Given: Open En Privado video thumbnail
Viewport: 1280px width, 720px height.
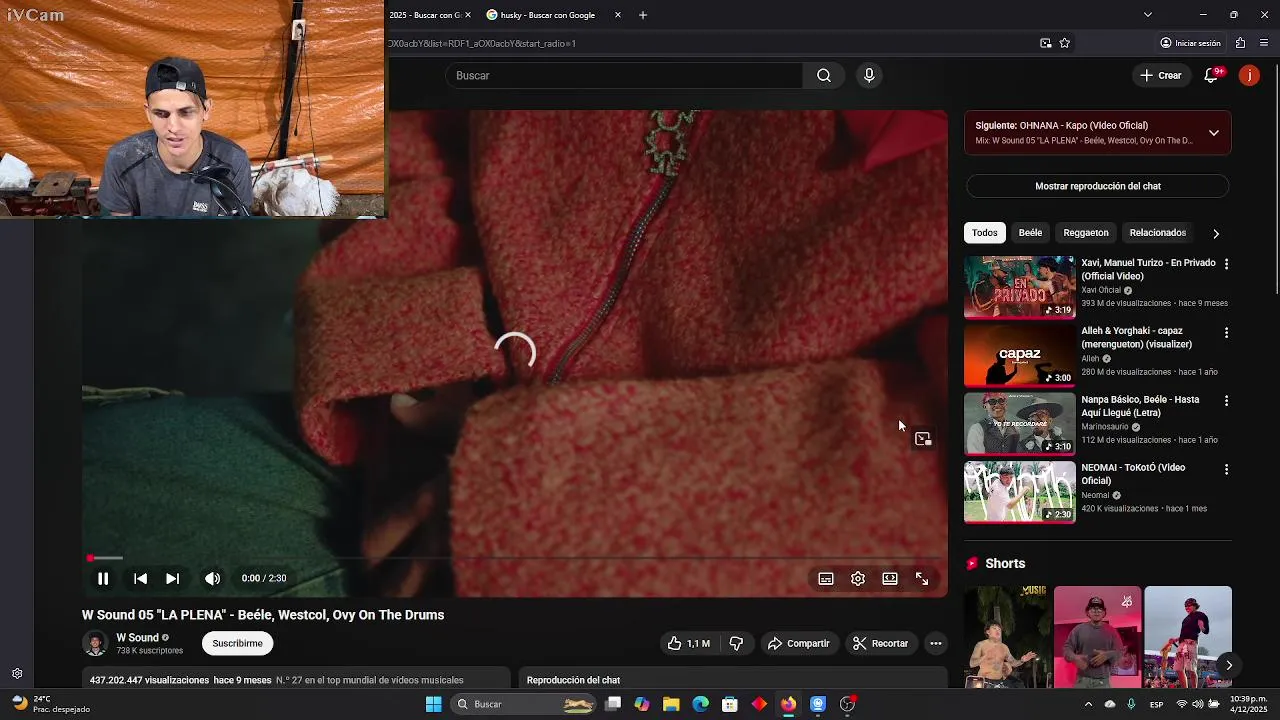Looking at the screenshot, I should click(x=1019, y=287).
